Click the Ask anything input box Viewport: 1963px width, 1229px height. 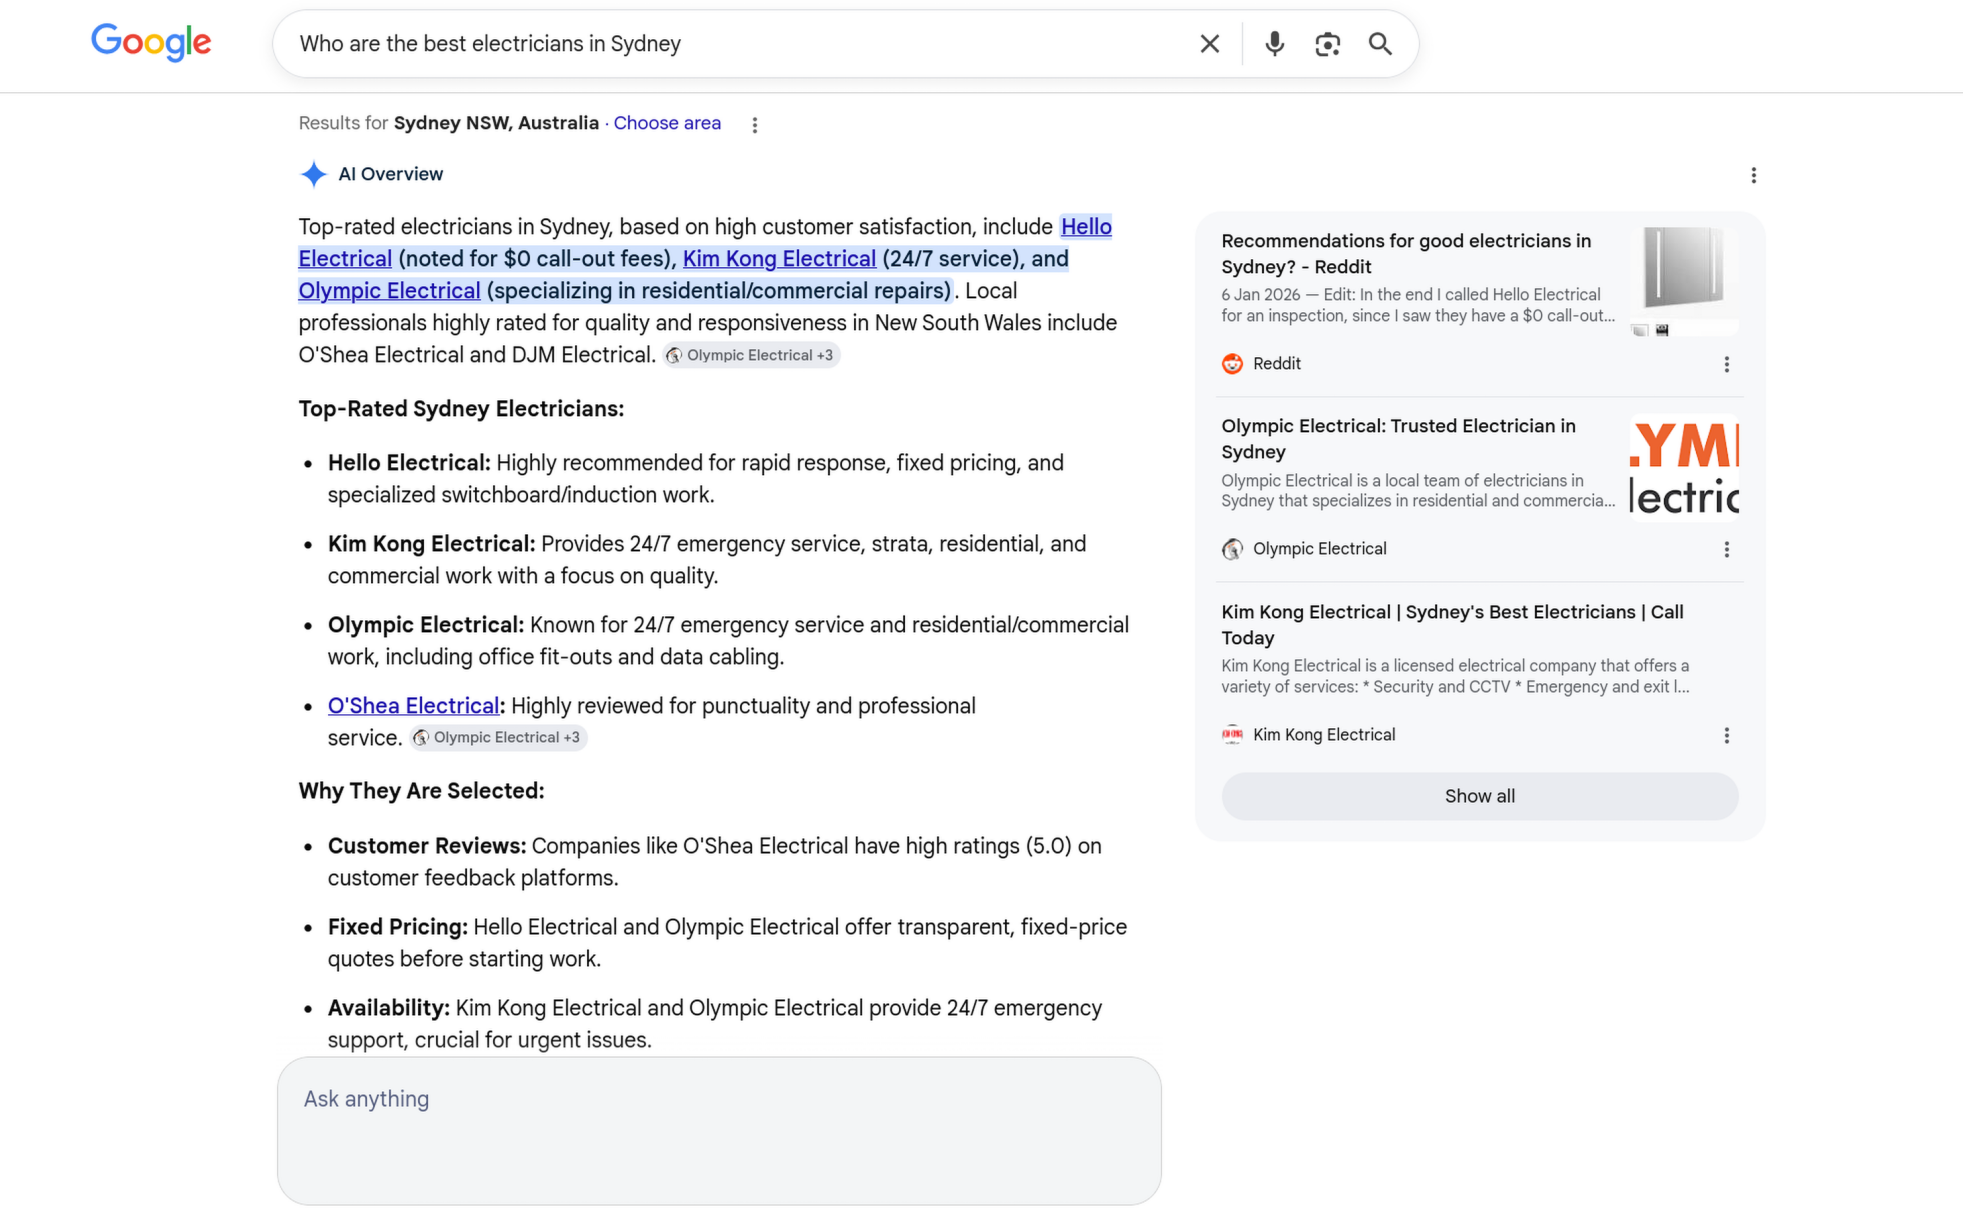(x=718, y=1130)
